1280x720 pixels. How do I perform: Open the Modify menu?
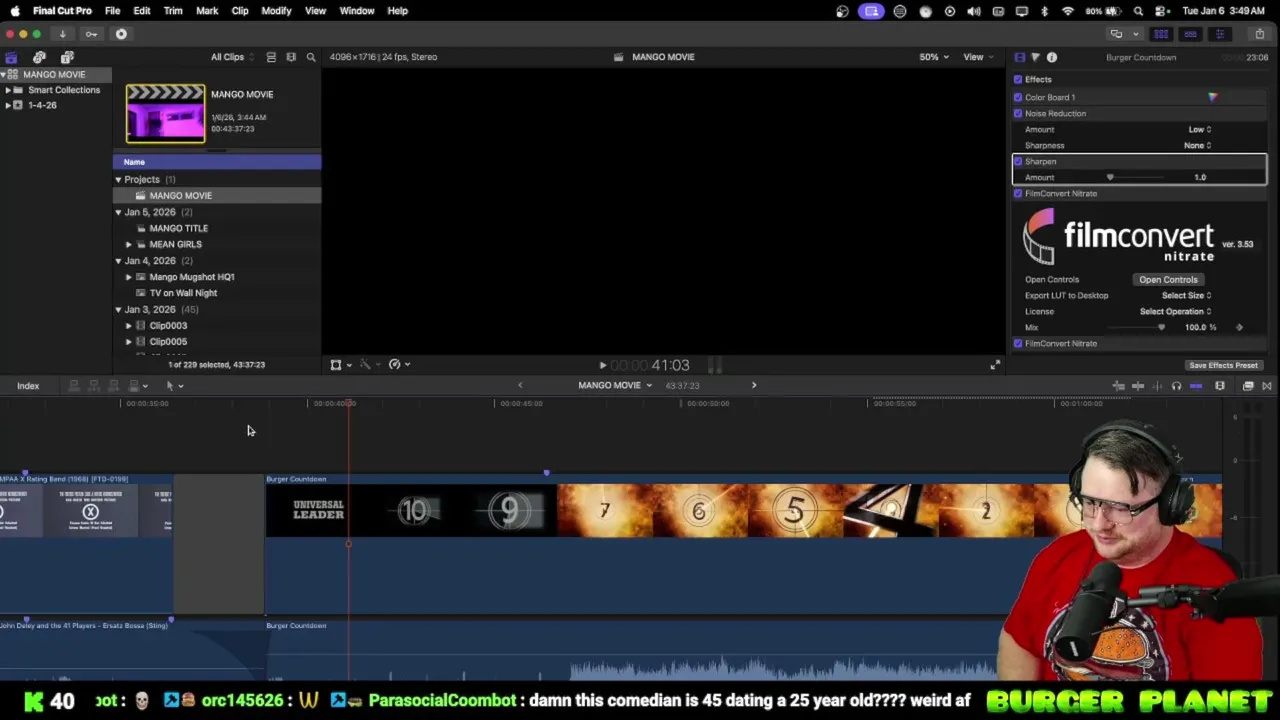point(276,11)
